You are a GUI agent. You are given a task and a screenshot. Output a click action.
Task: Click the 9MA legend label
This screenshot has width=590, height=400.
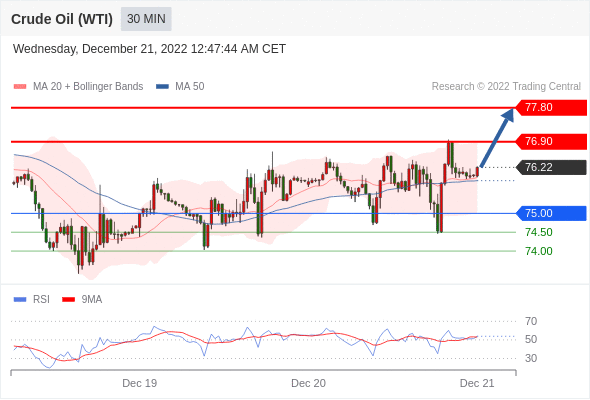(x=92, y=300)
